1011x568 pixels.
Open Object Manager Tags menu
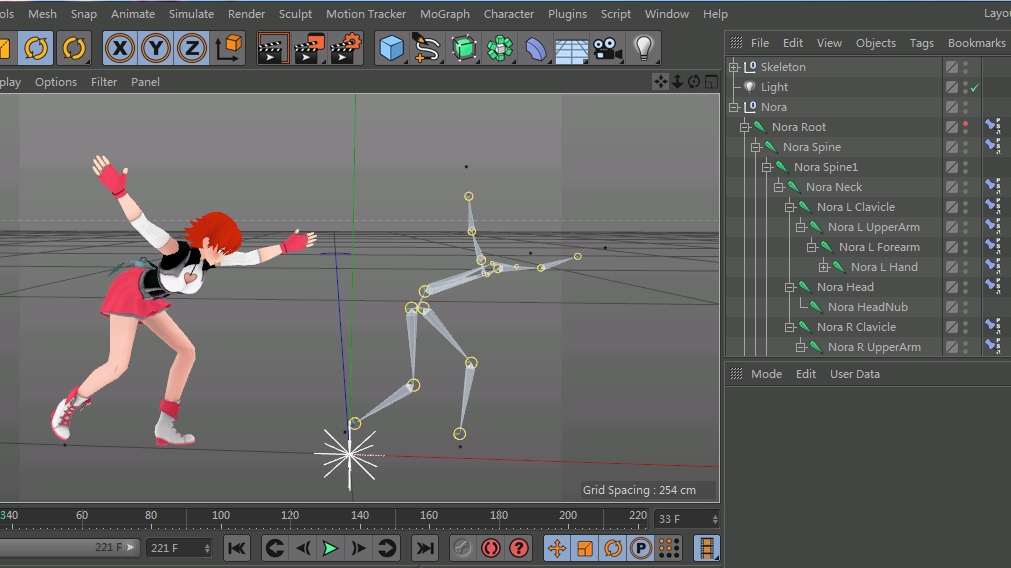(x=921, y=43)
